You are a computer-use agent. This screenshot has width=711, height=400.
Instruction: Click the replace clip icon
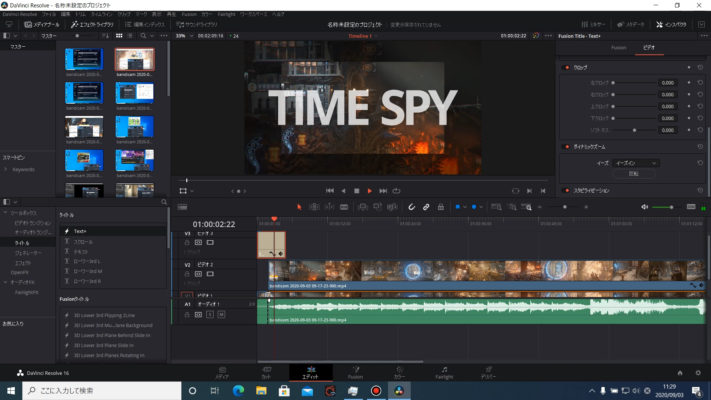click(x=392, y=207)
